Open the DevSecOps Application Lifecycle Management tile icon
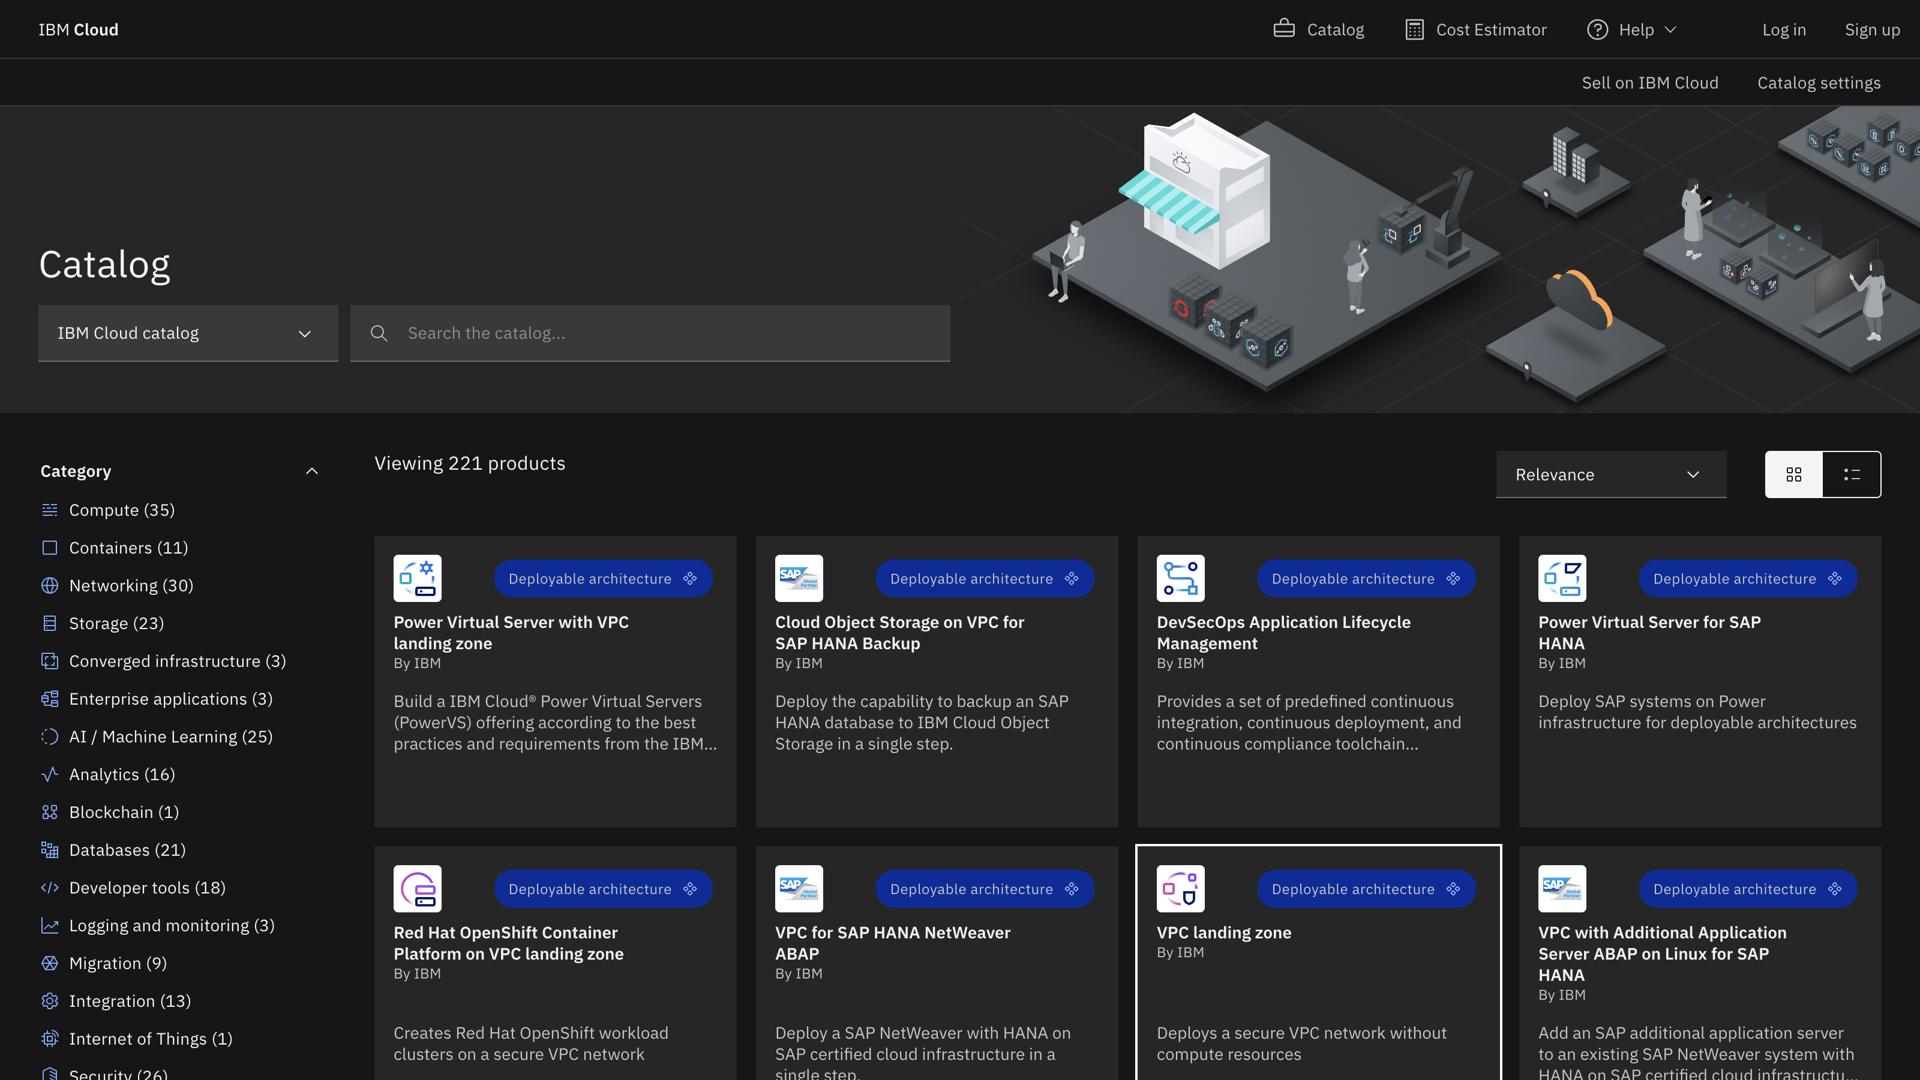This screenshot has height=1080, width=1920. [x=1180, y=578]
